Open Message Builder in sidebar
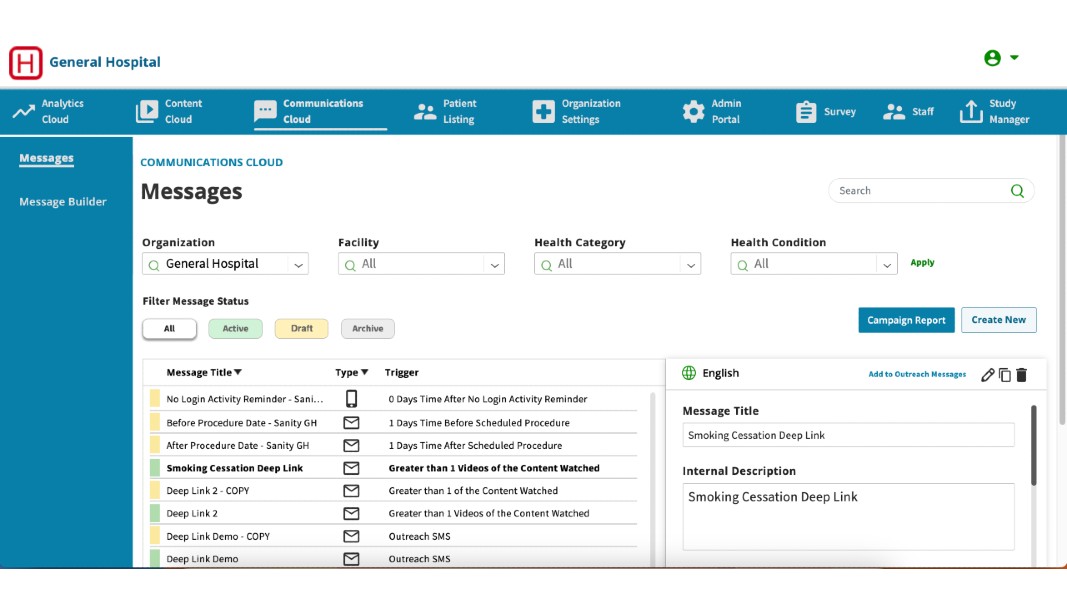The width and height of the screenshot is (1067, 600). tap(63, 202)
